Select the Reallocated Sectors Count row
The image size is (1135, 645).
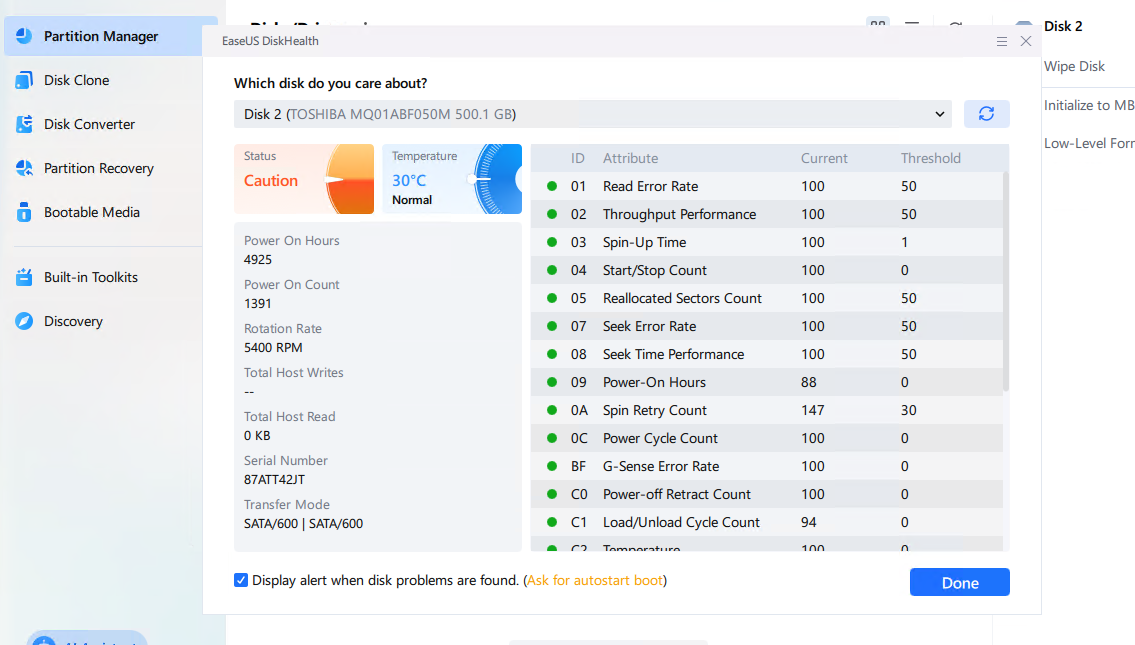682,298
